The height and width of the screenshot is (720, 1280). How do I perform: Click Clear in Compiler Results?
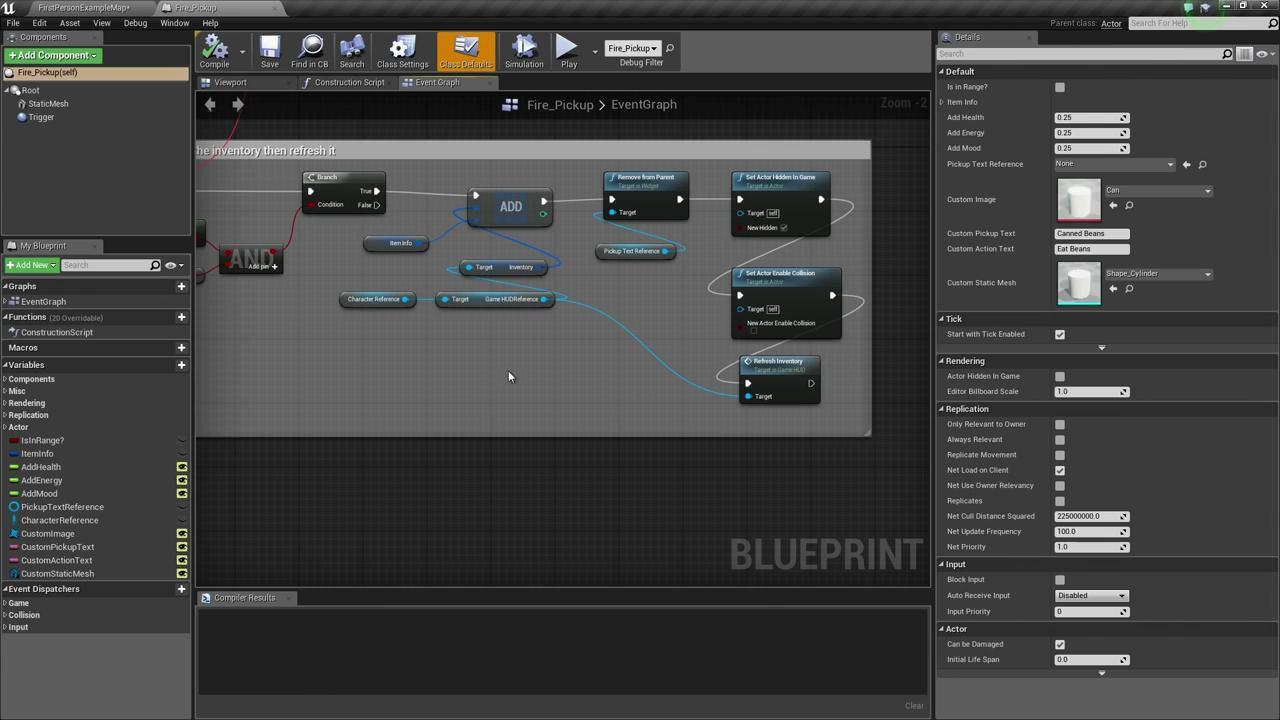tap(914, 706)
